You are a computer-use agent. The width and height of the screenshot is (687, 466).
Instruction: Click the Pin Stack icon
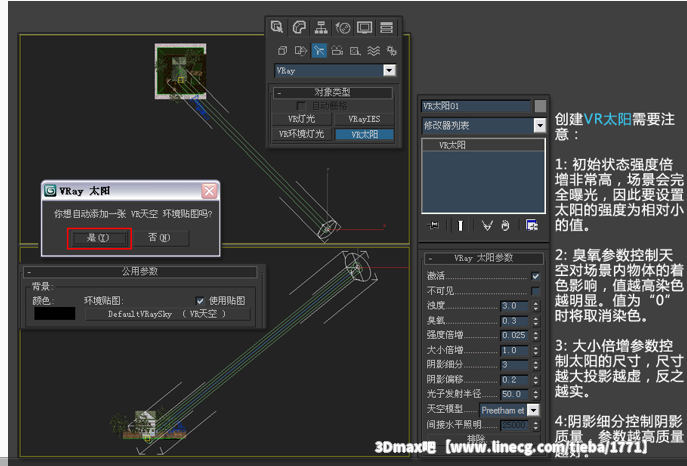433,225
